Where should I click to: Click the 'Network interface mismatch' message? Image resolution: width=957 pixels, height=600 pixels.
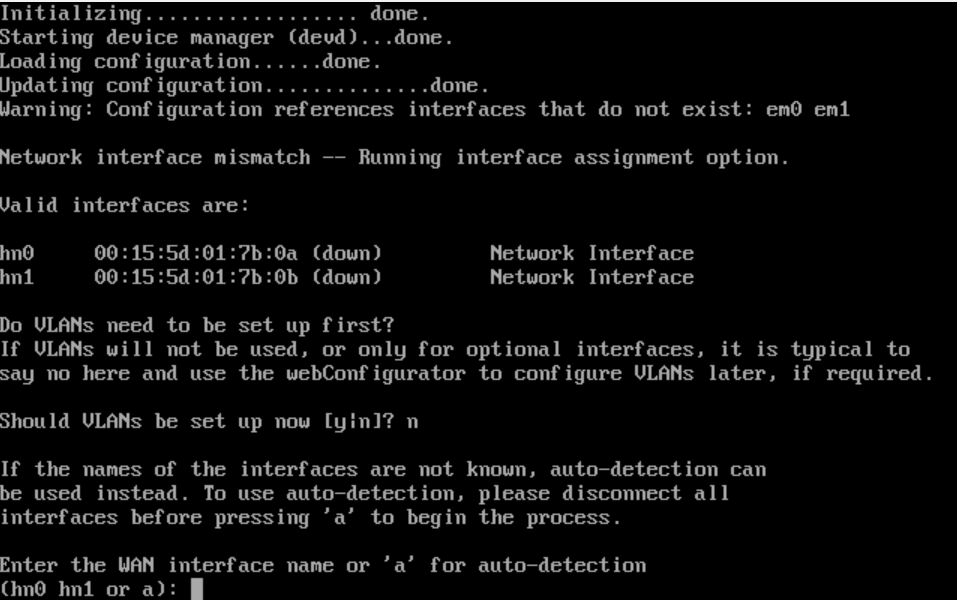click(x=394, y=157)
